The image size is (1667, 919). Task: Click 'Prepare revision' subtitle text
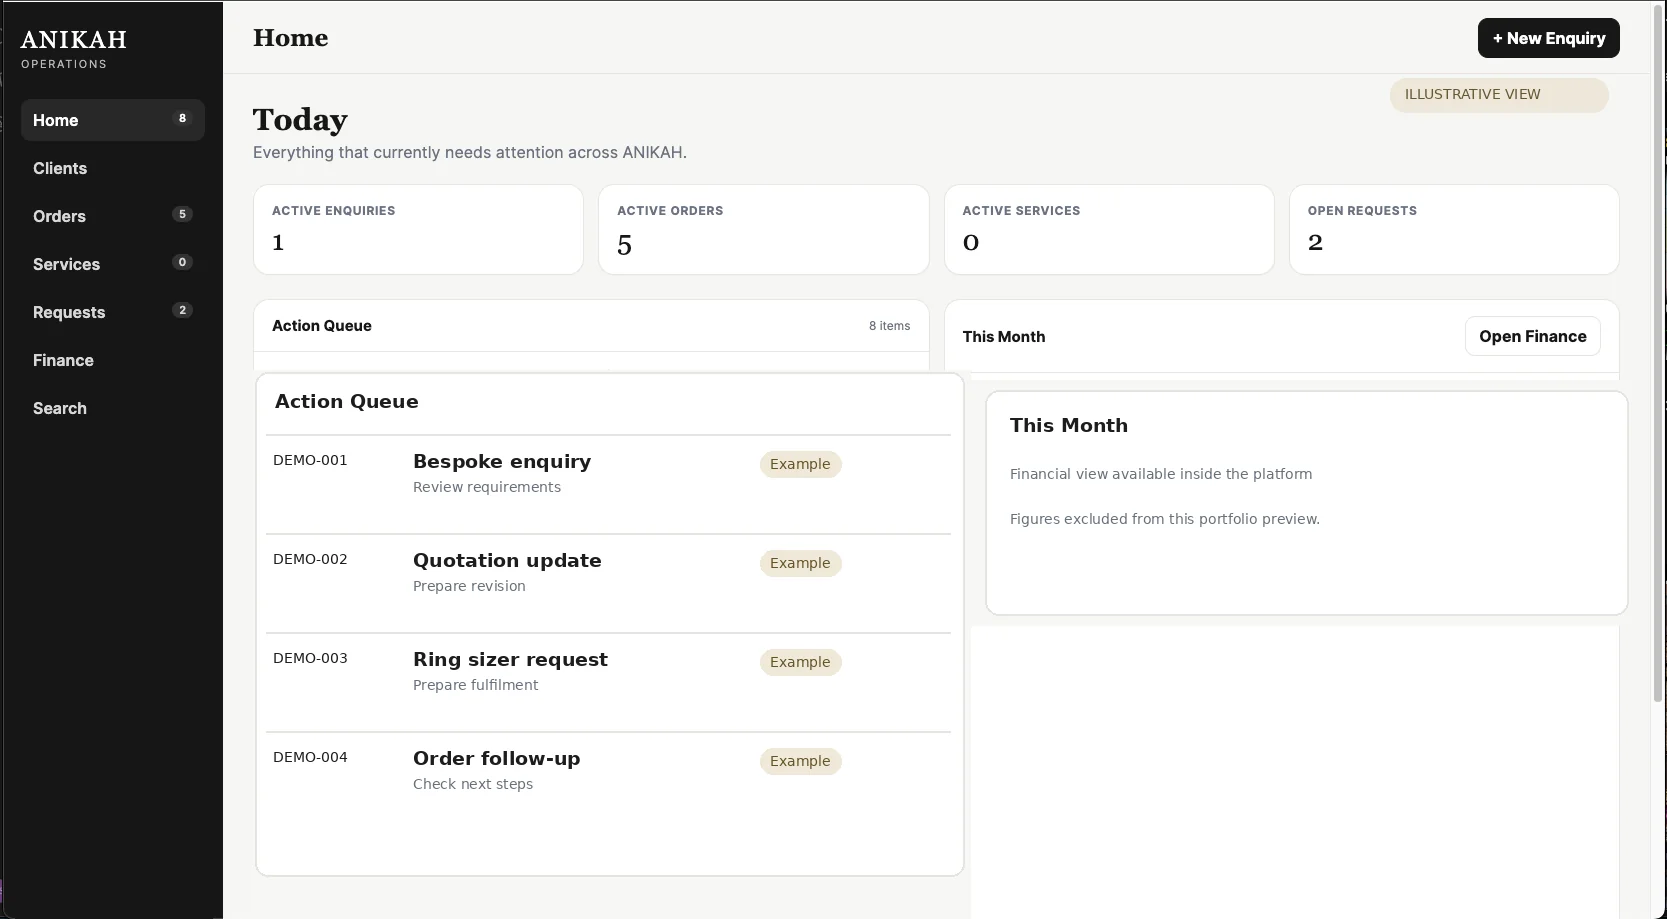pyautogui.click(x=469, y=587)
